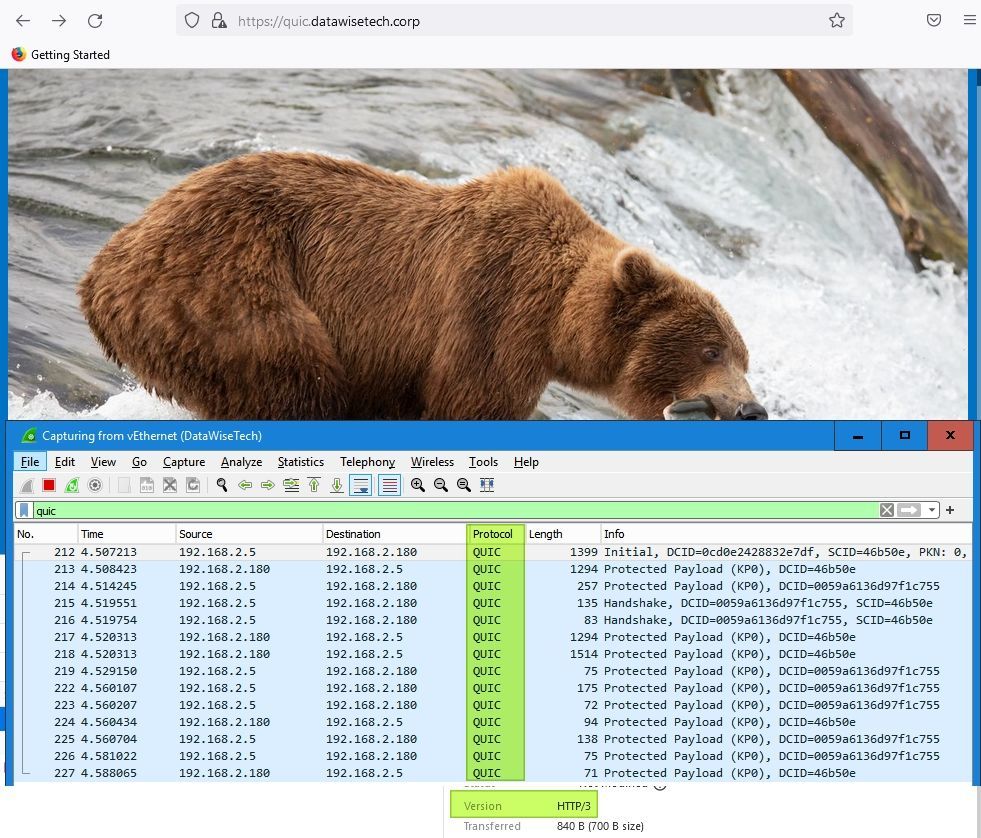Click the resize columns to content icon
Screen dimensions: 981x838
click(x=487, y=485)
